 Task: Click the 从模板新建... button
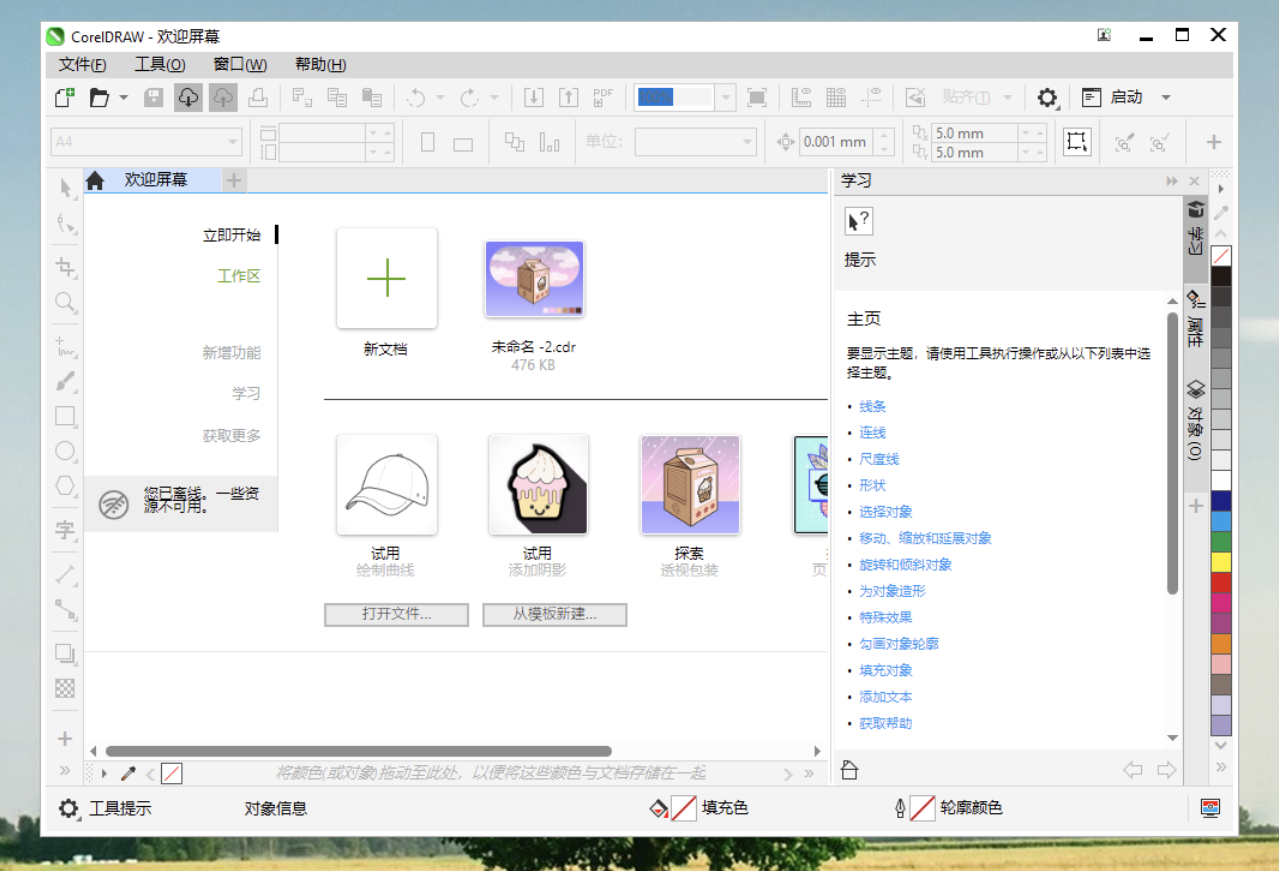554,614
